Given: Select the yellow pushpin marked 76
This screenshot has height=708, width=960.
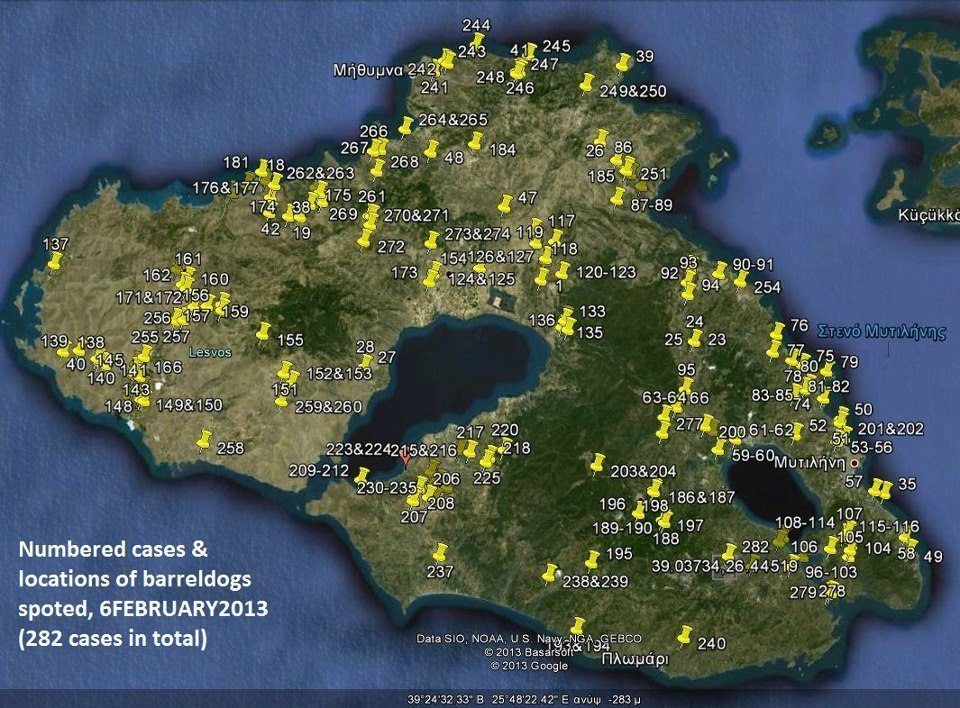Looking at the screenshot, I should point(778,333).
